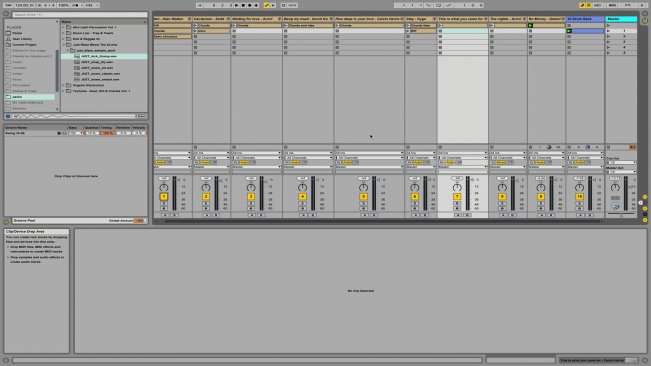Viewport: 651px width, 366px height.
Task: Launch the playing clip in No Money track
Action: point(530,25)
